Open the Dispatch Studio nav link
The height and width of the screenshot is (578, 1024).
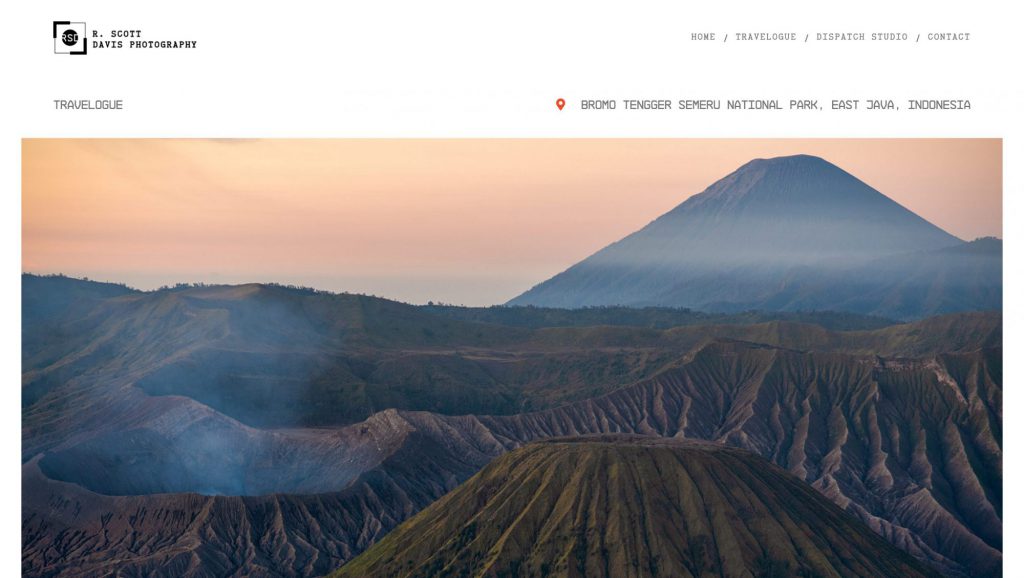click(x=861, y=37)
